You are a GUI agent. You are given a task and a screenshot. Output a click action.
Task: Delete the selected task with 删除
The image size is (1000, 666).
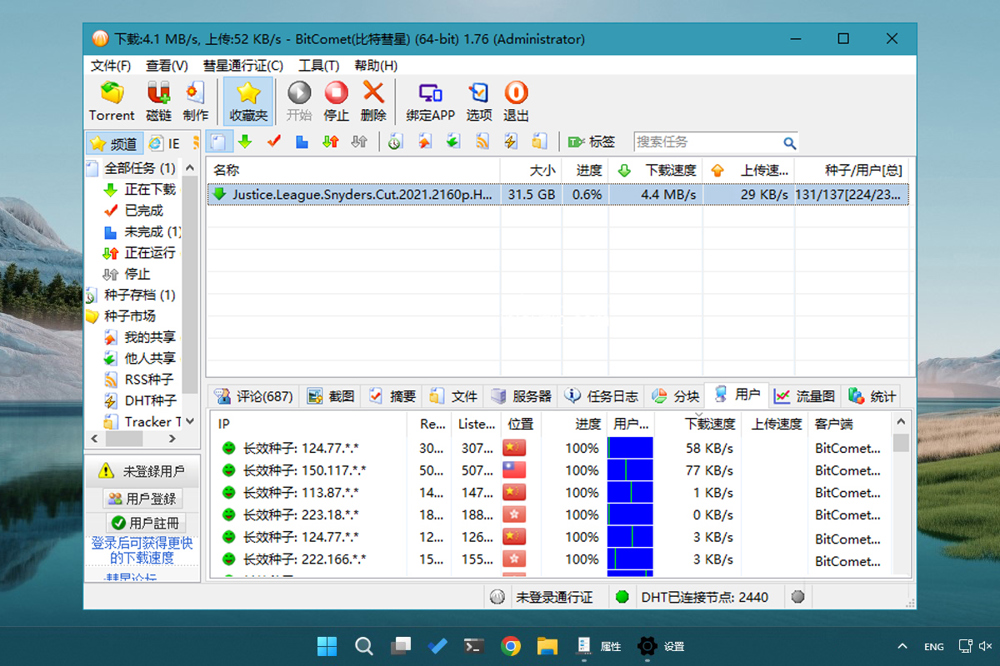373,101
